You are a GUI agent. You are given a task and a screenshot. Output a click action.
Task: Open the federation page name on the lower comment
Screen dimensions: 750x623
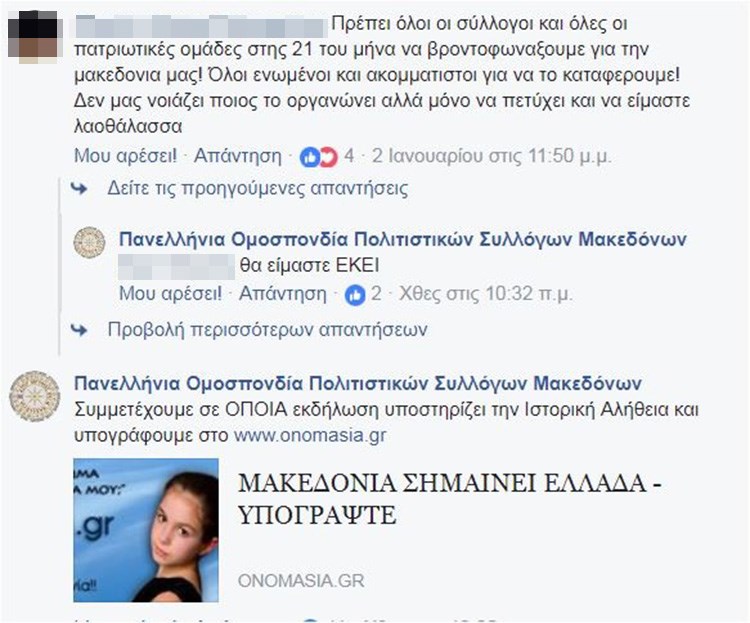[358, 383]
